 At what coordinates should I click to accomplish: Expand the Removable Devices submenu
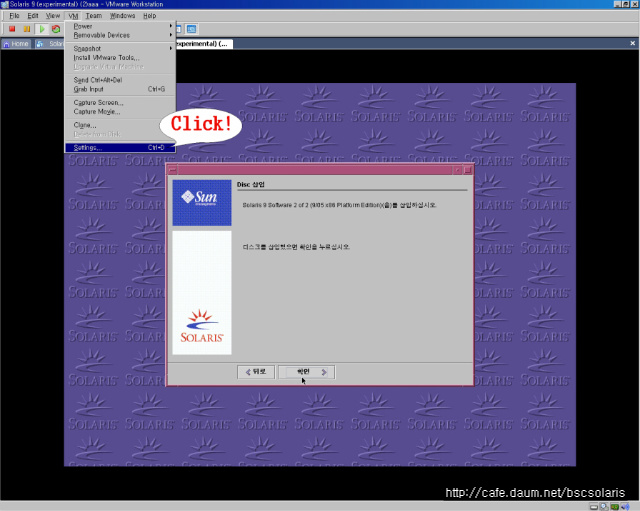point(120,35)
